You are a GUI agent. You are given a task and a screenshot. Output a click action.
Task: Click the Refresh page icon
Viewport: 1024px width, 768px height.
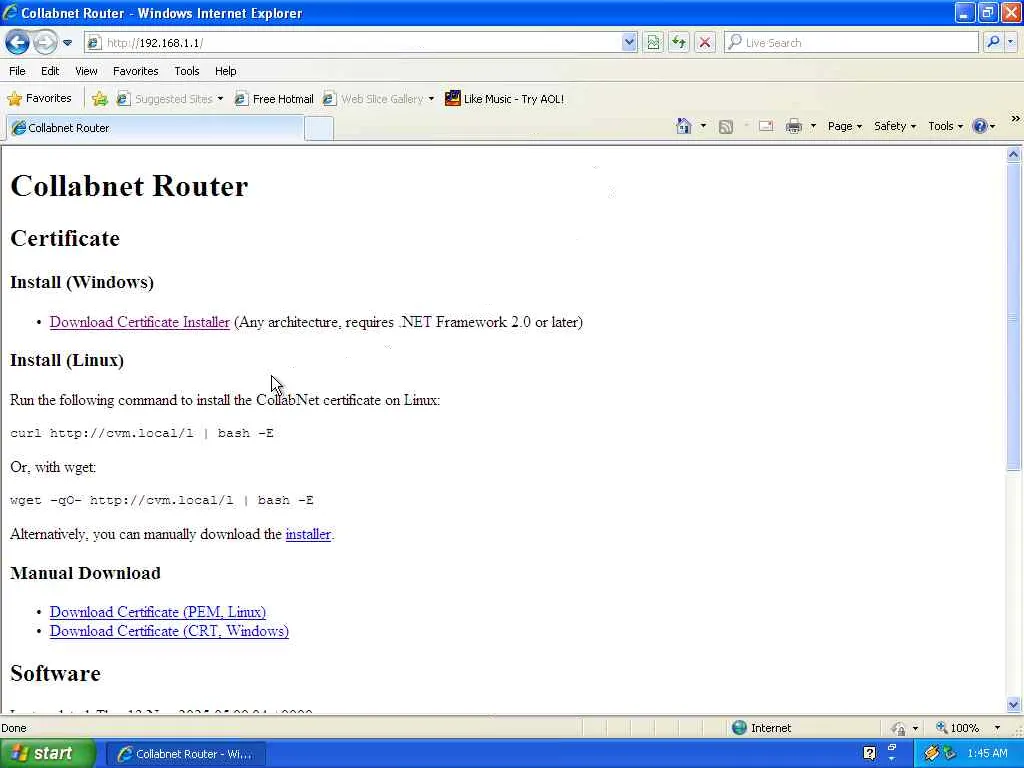tap(679, 42)
